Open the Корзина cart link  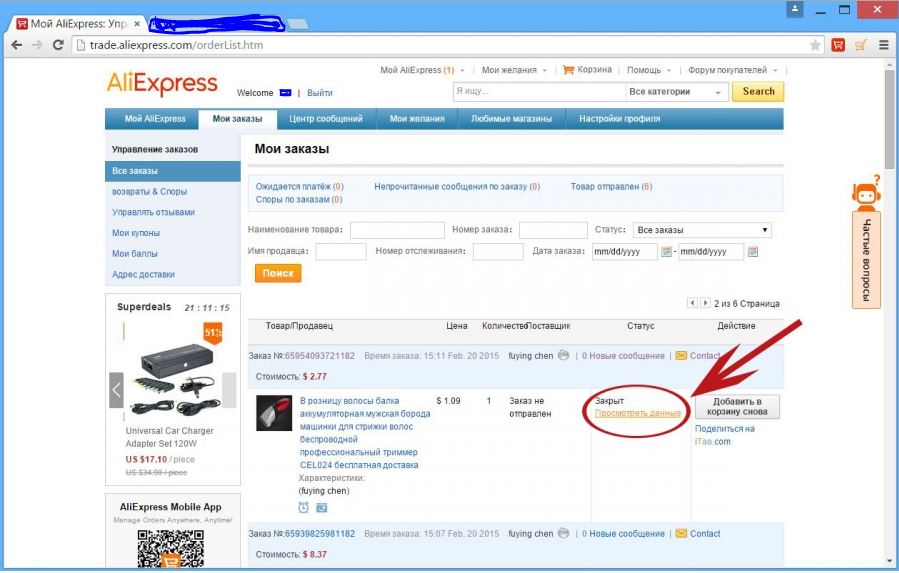588,69
